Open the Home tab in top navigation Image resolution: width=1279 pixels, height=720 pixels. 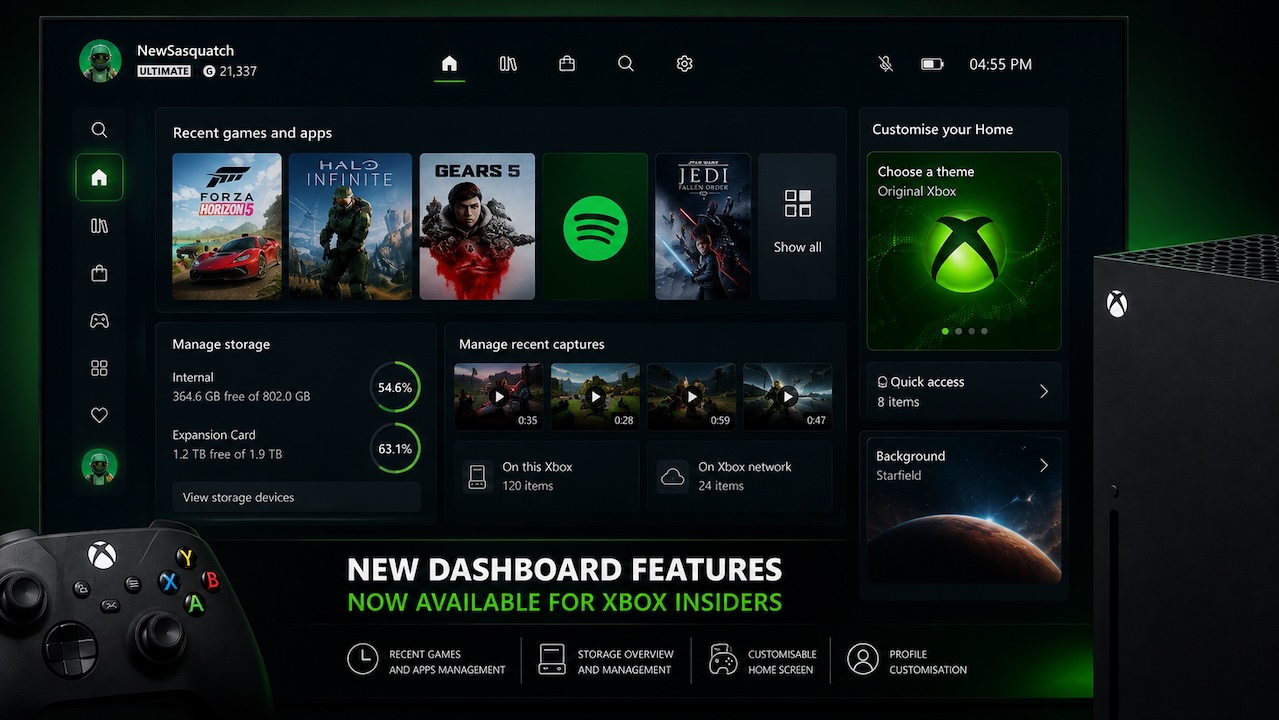[449, 64]
